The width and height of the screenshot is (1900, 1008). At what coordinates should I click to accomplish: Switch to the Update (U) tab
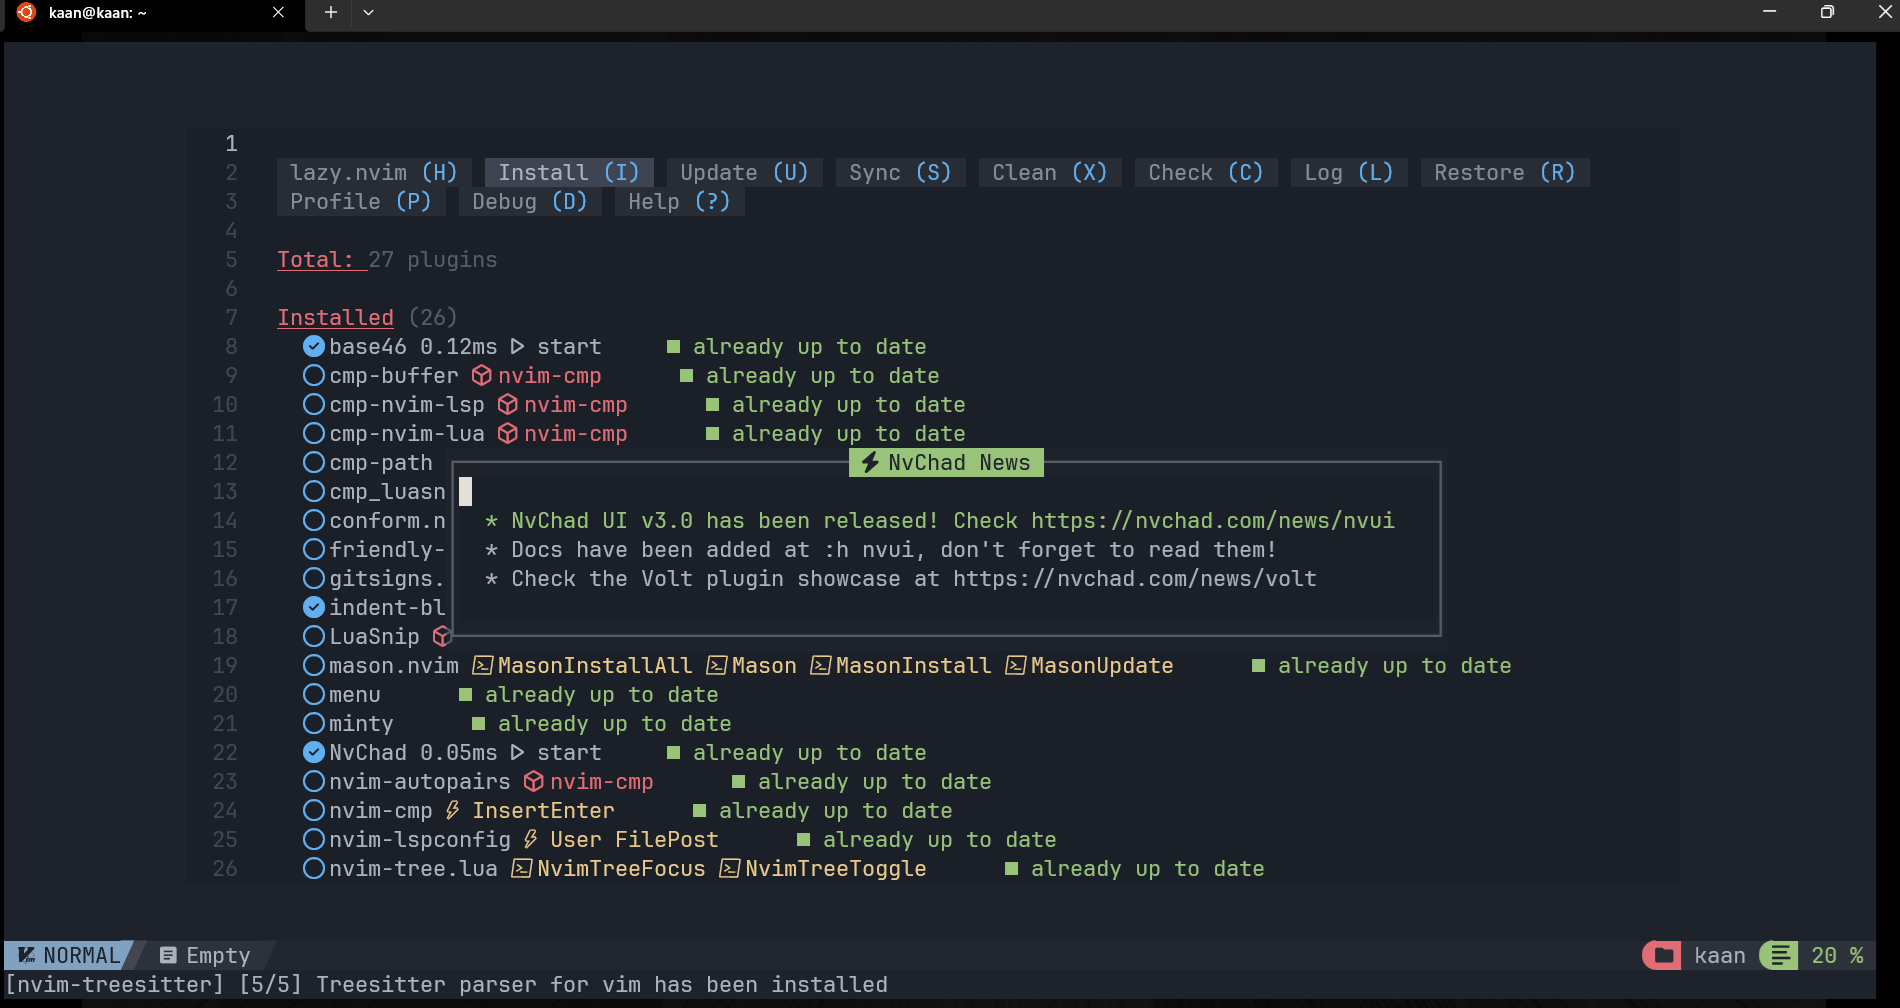click(744, 173)
